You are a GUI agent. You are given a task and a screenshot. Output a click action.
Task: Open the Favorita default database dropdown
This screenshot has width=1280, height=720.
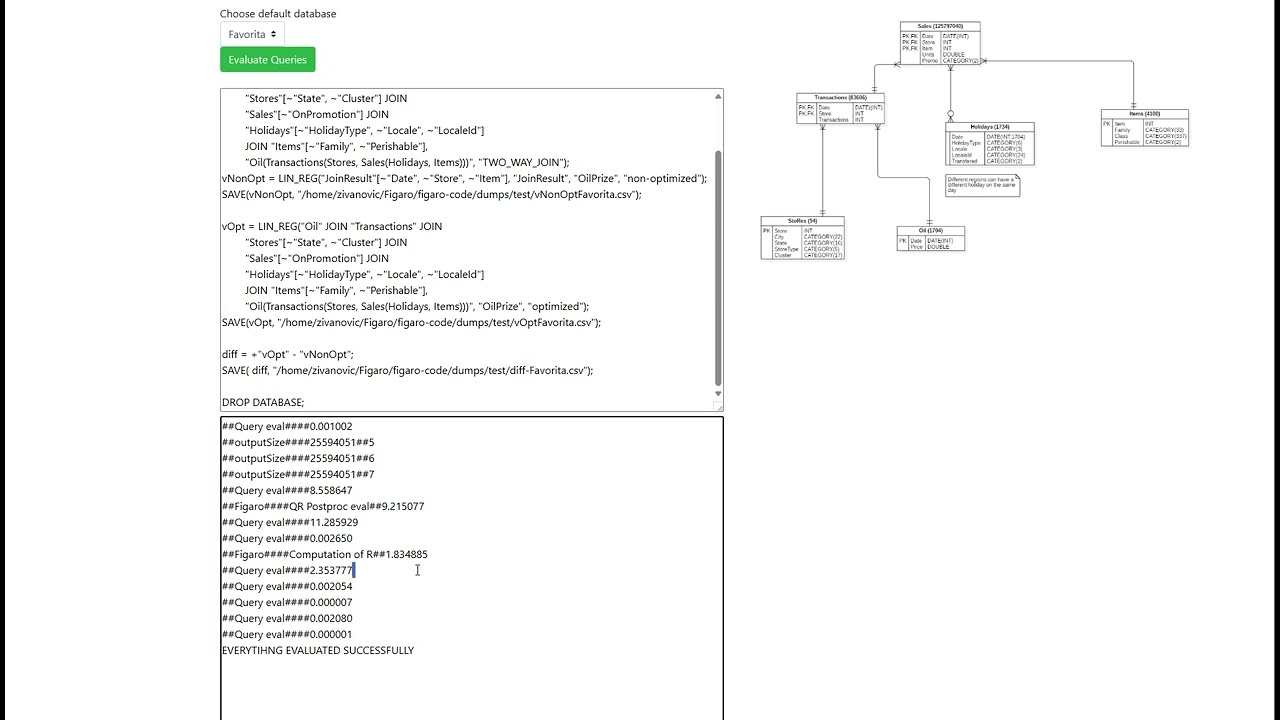252,34
